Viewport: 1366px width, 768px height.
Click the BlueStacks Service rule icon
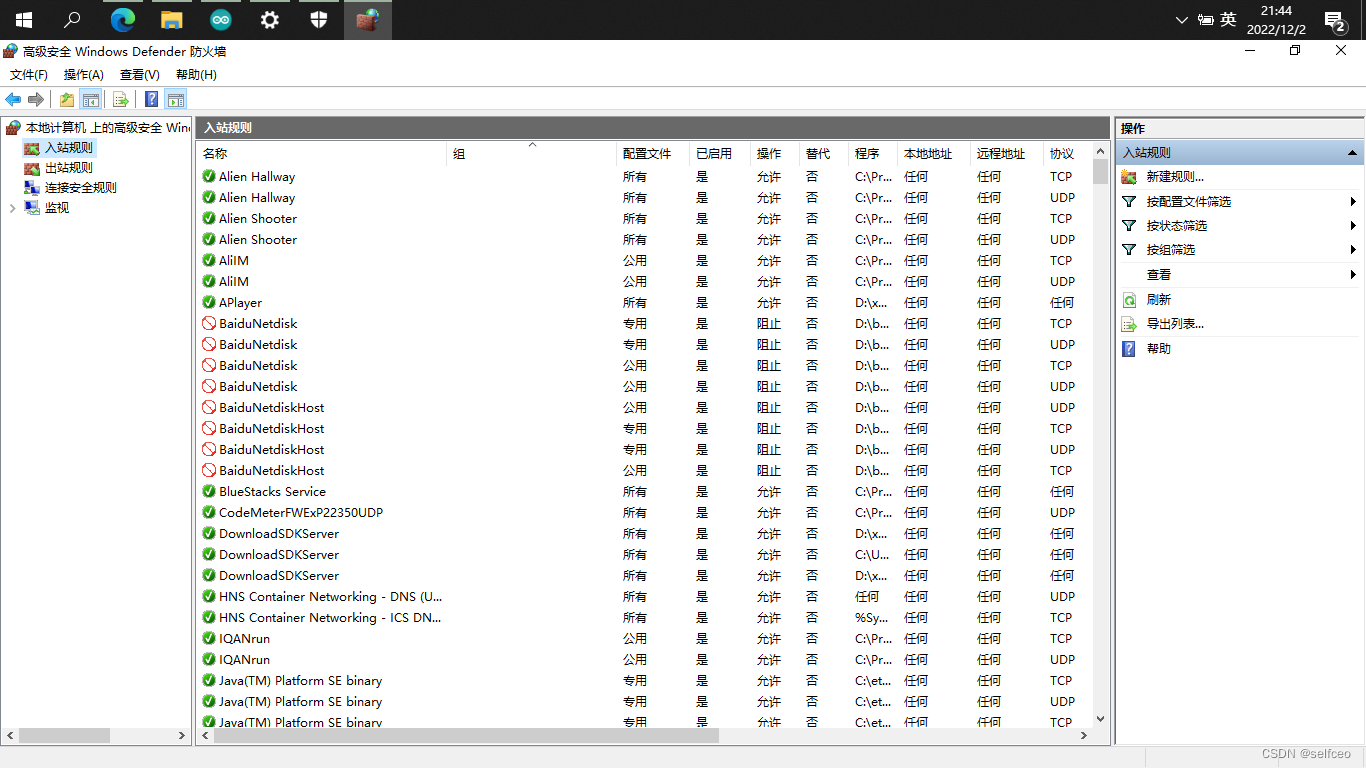[x=209, y=491]
